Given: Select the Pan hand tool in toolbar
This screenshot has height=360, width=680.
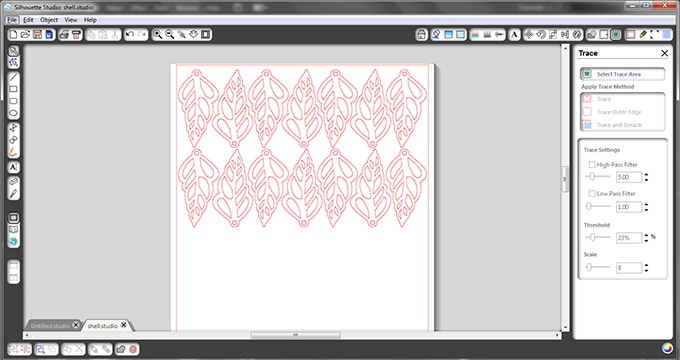Looking at the screenshot, I should point(193,34).
